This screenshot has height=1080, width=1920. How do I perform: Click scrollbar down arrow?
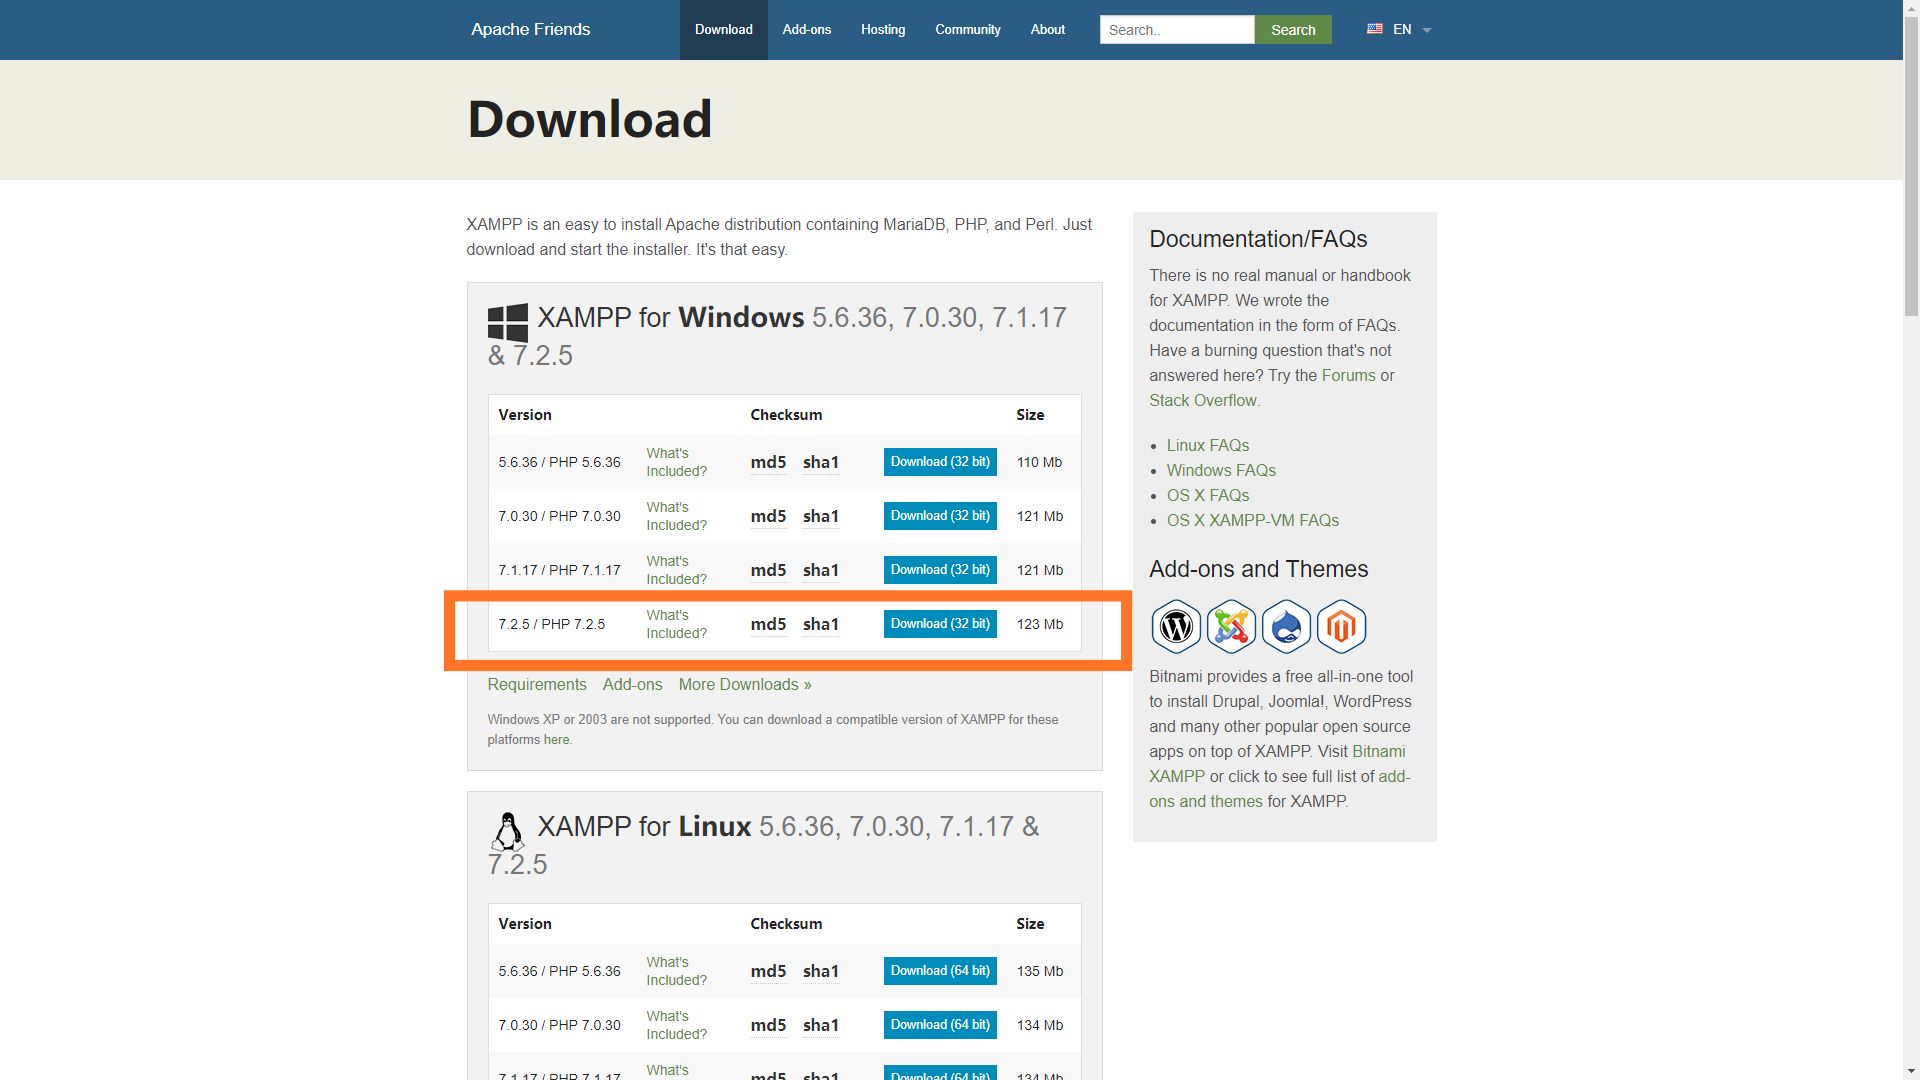[x=1911, y=1072]
